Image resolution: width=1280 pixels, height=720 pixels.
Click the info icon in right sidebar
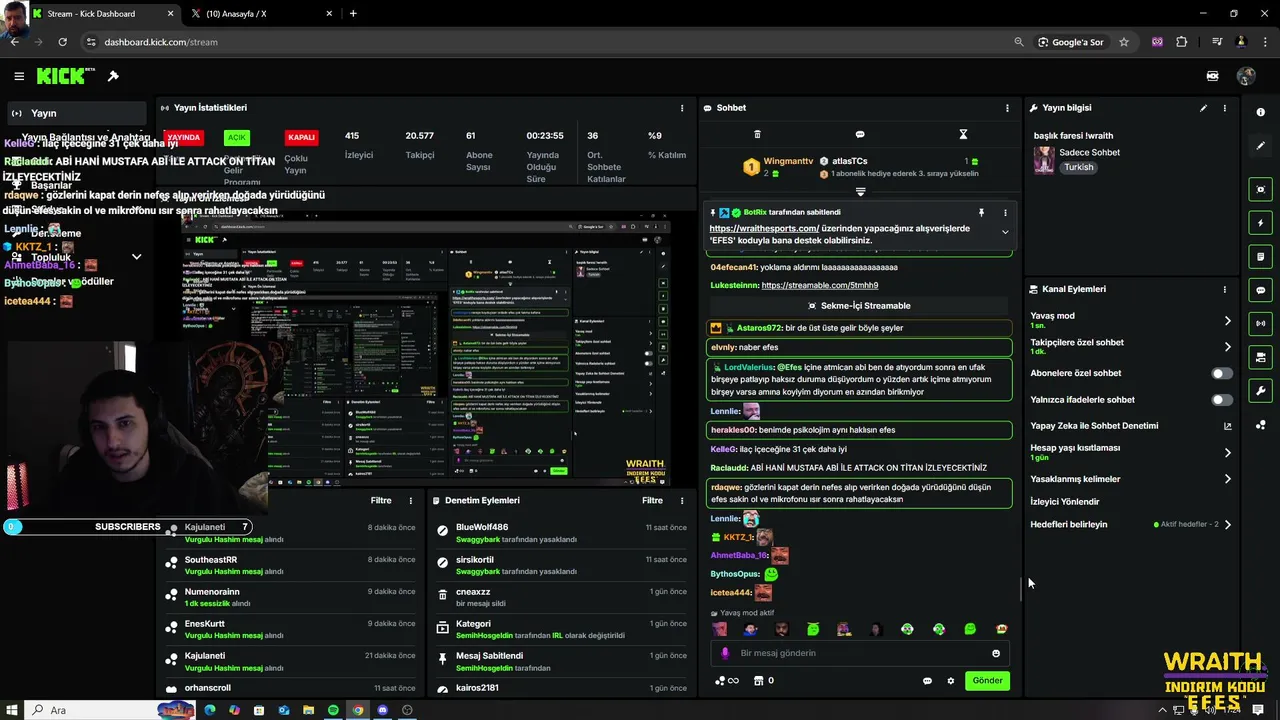click(x=1260, y=112)
